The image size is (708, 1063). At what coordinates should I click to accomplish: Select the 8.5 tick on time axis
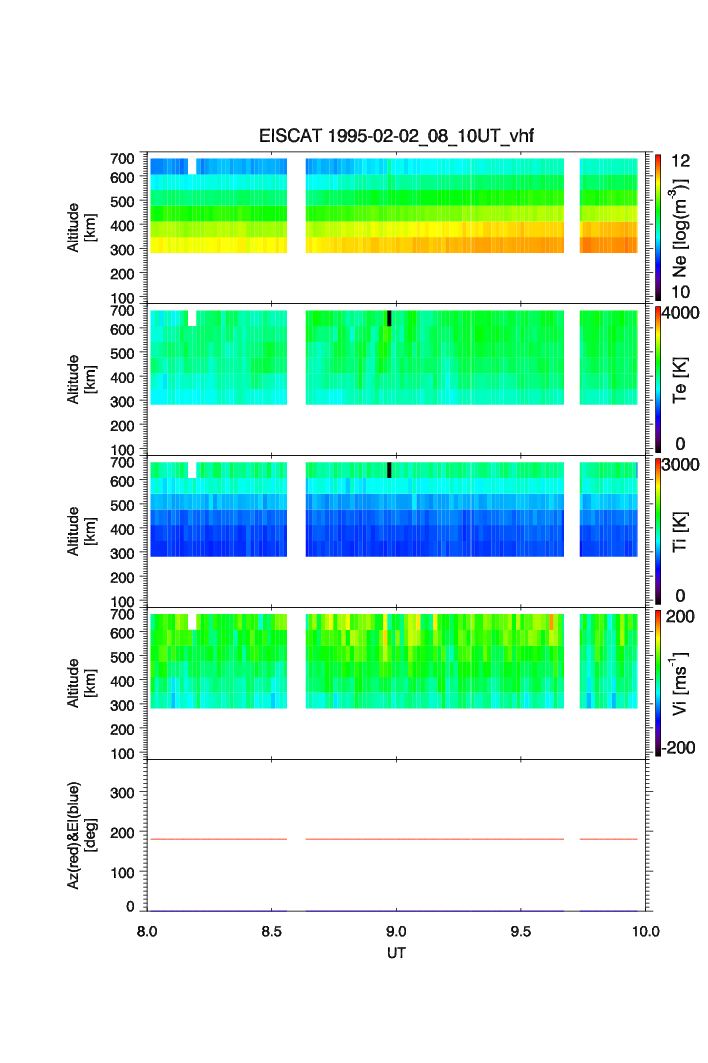(x=271, y=931)
